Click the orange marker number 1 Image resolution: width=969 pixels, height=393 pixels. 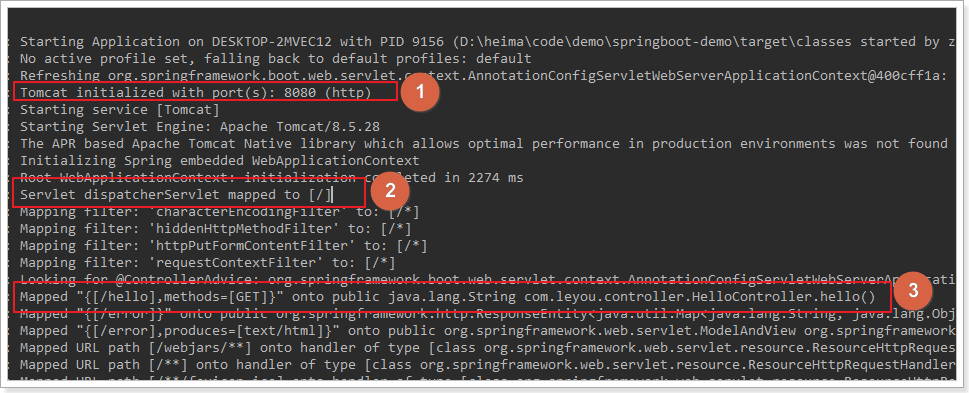(420, 92)
